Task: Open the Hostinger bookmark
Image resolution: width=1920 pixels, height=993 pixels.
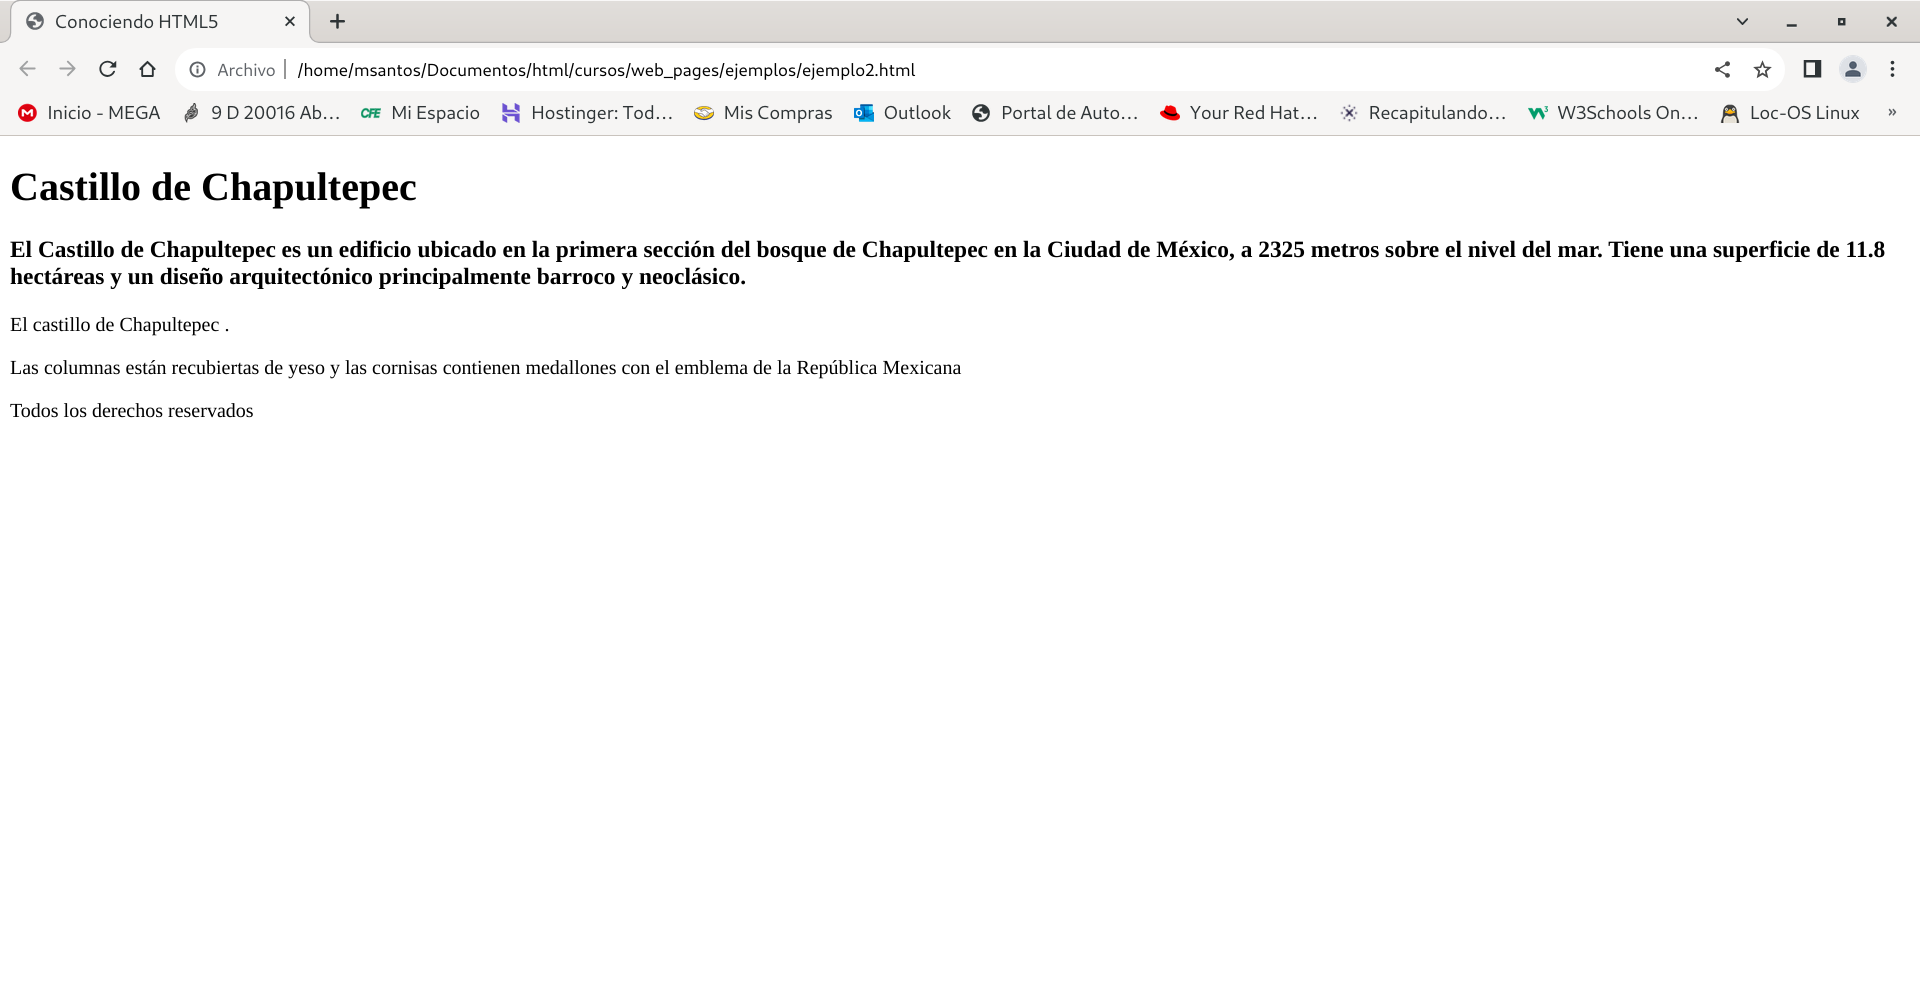Action: [x=587, y=113]
